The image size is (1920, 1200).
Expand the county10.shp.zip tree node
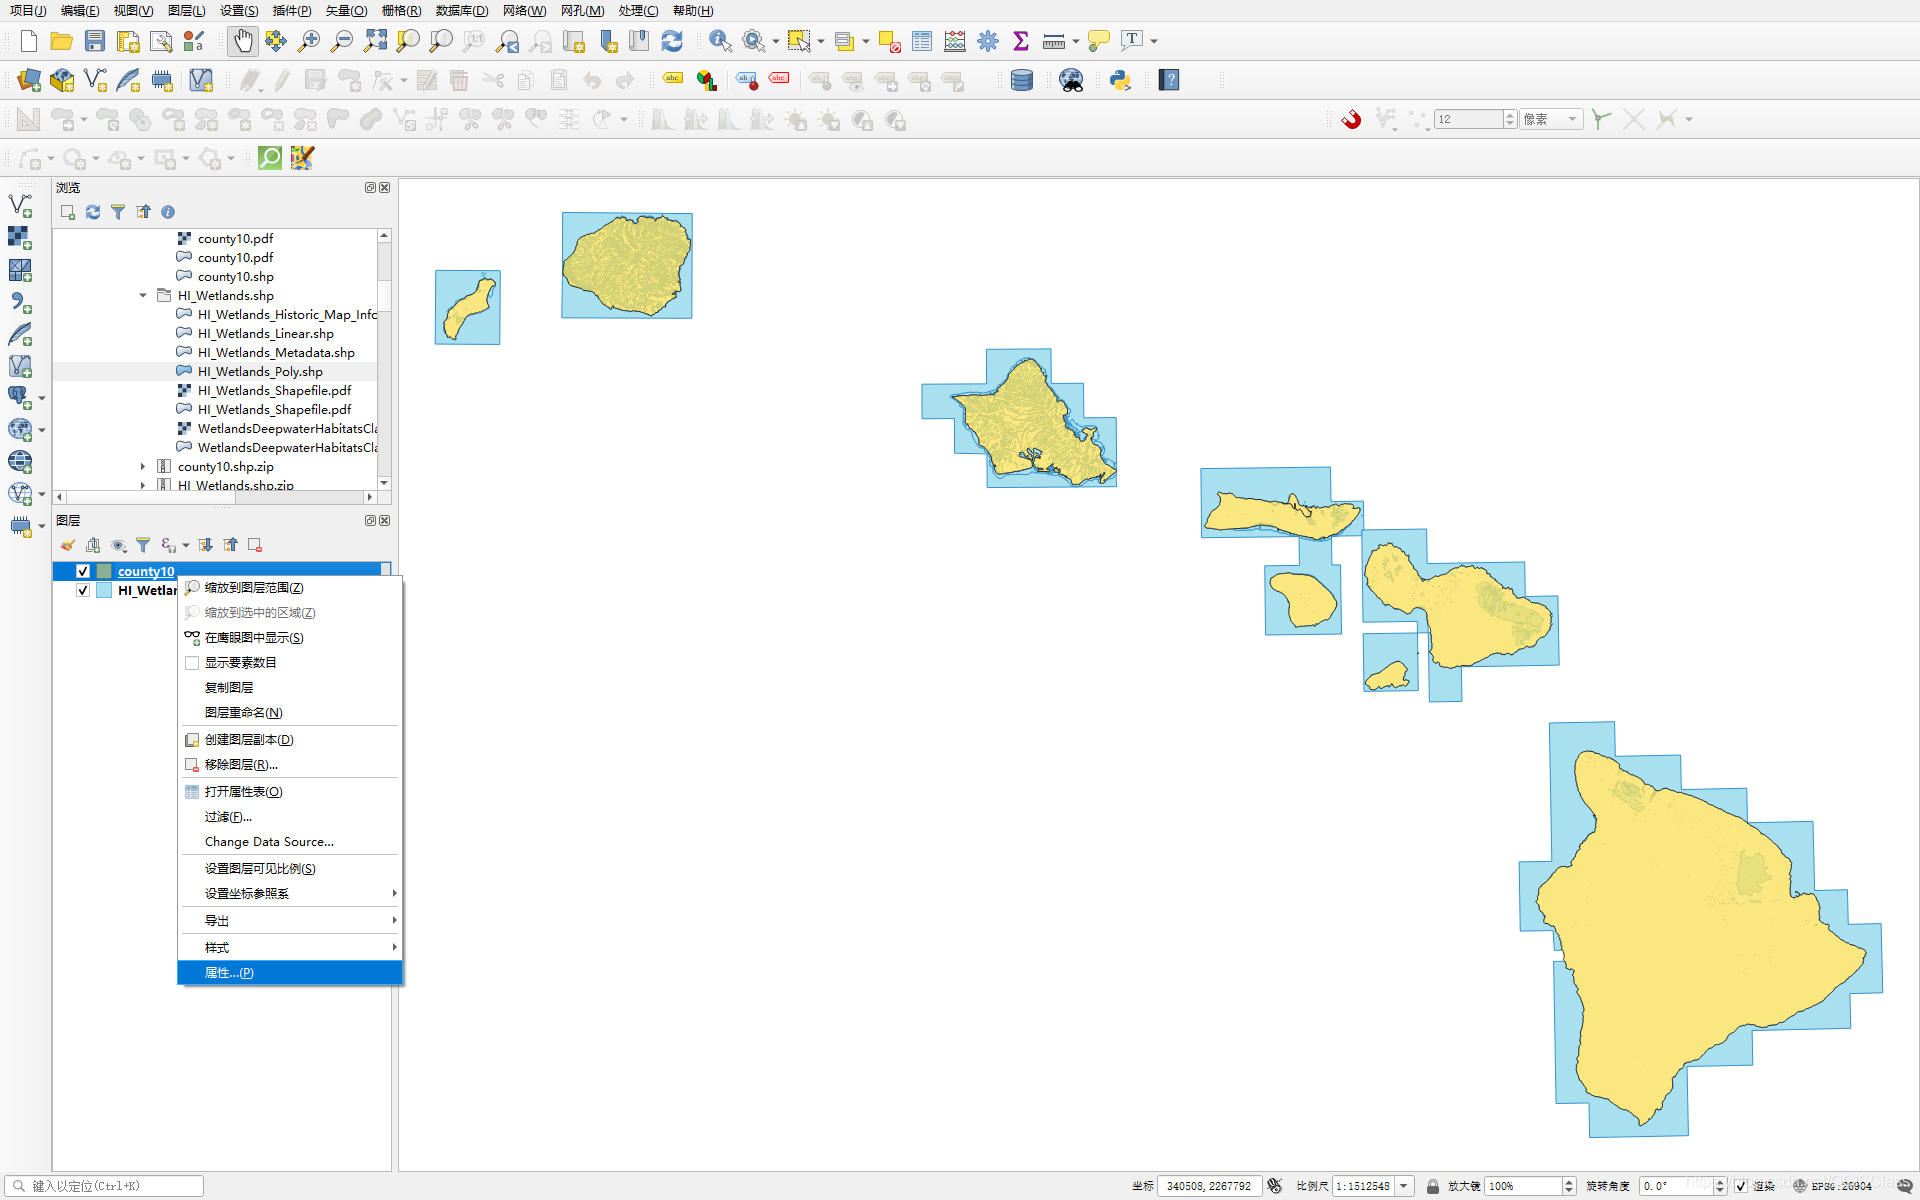143,466
